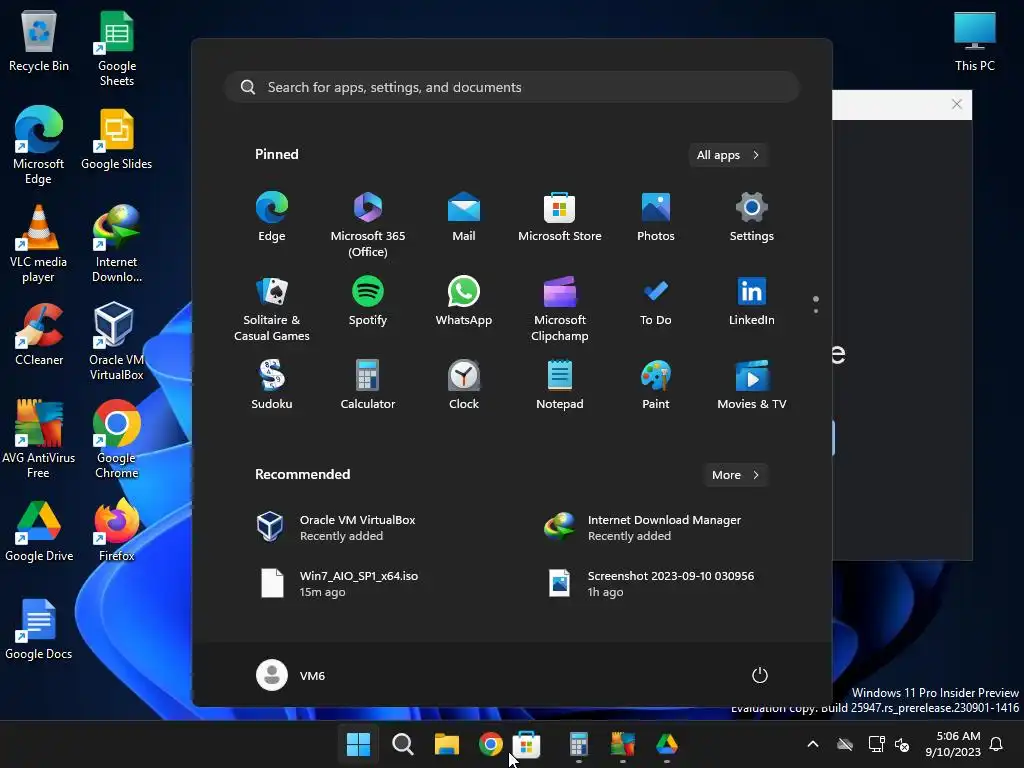
Task: Select CCleaner desktop shortcut
Action: pyautogui.click(x=39, y=334)
